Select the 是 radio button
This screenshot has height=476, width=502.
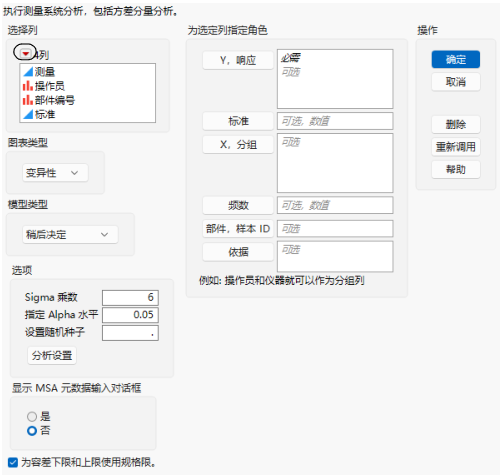pyautogui.click(x=32, y=416)
